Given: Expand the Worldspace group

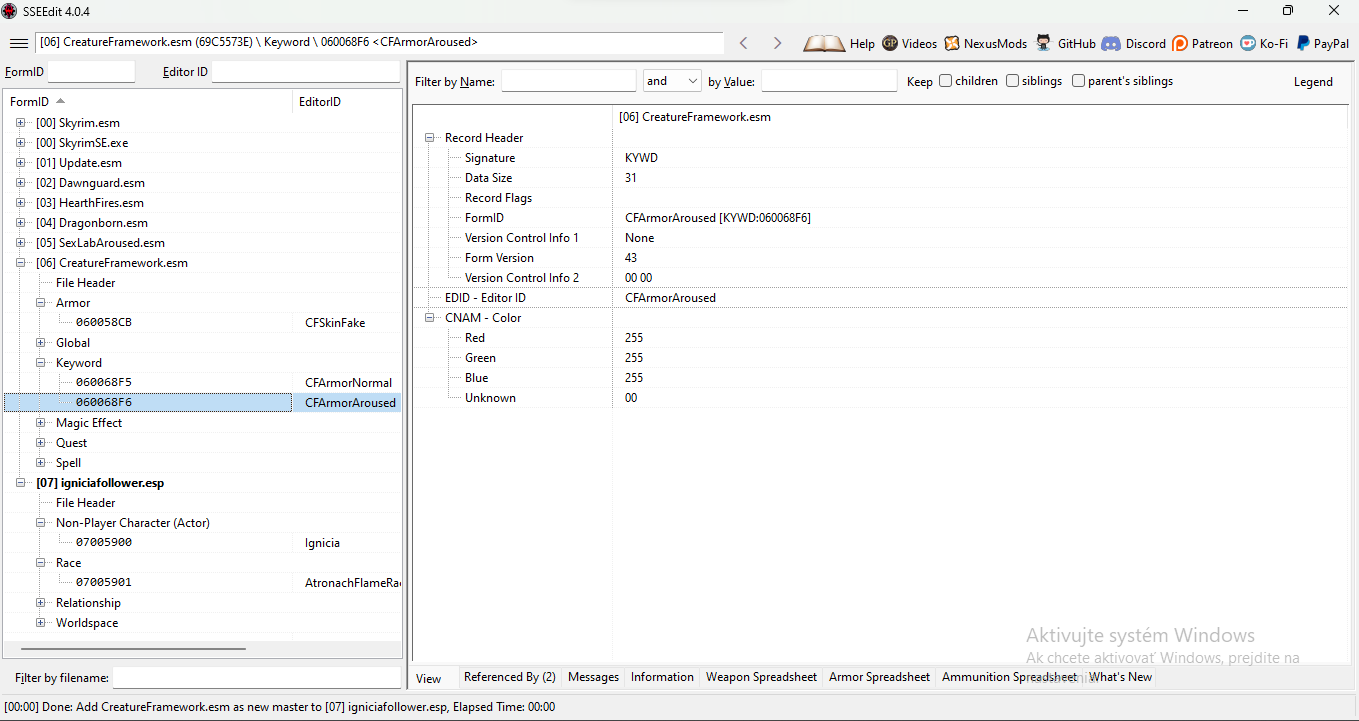Looking at the screenshot, I should [41, 623].
